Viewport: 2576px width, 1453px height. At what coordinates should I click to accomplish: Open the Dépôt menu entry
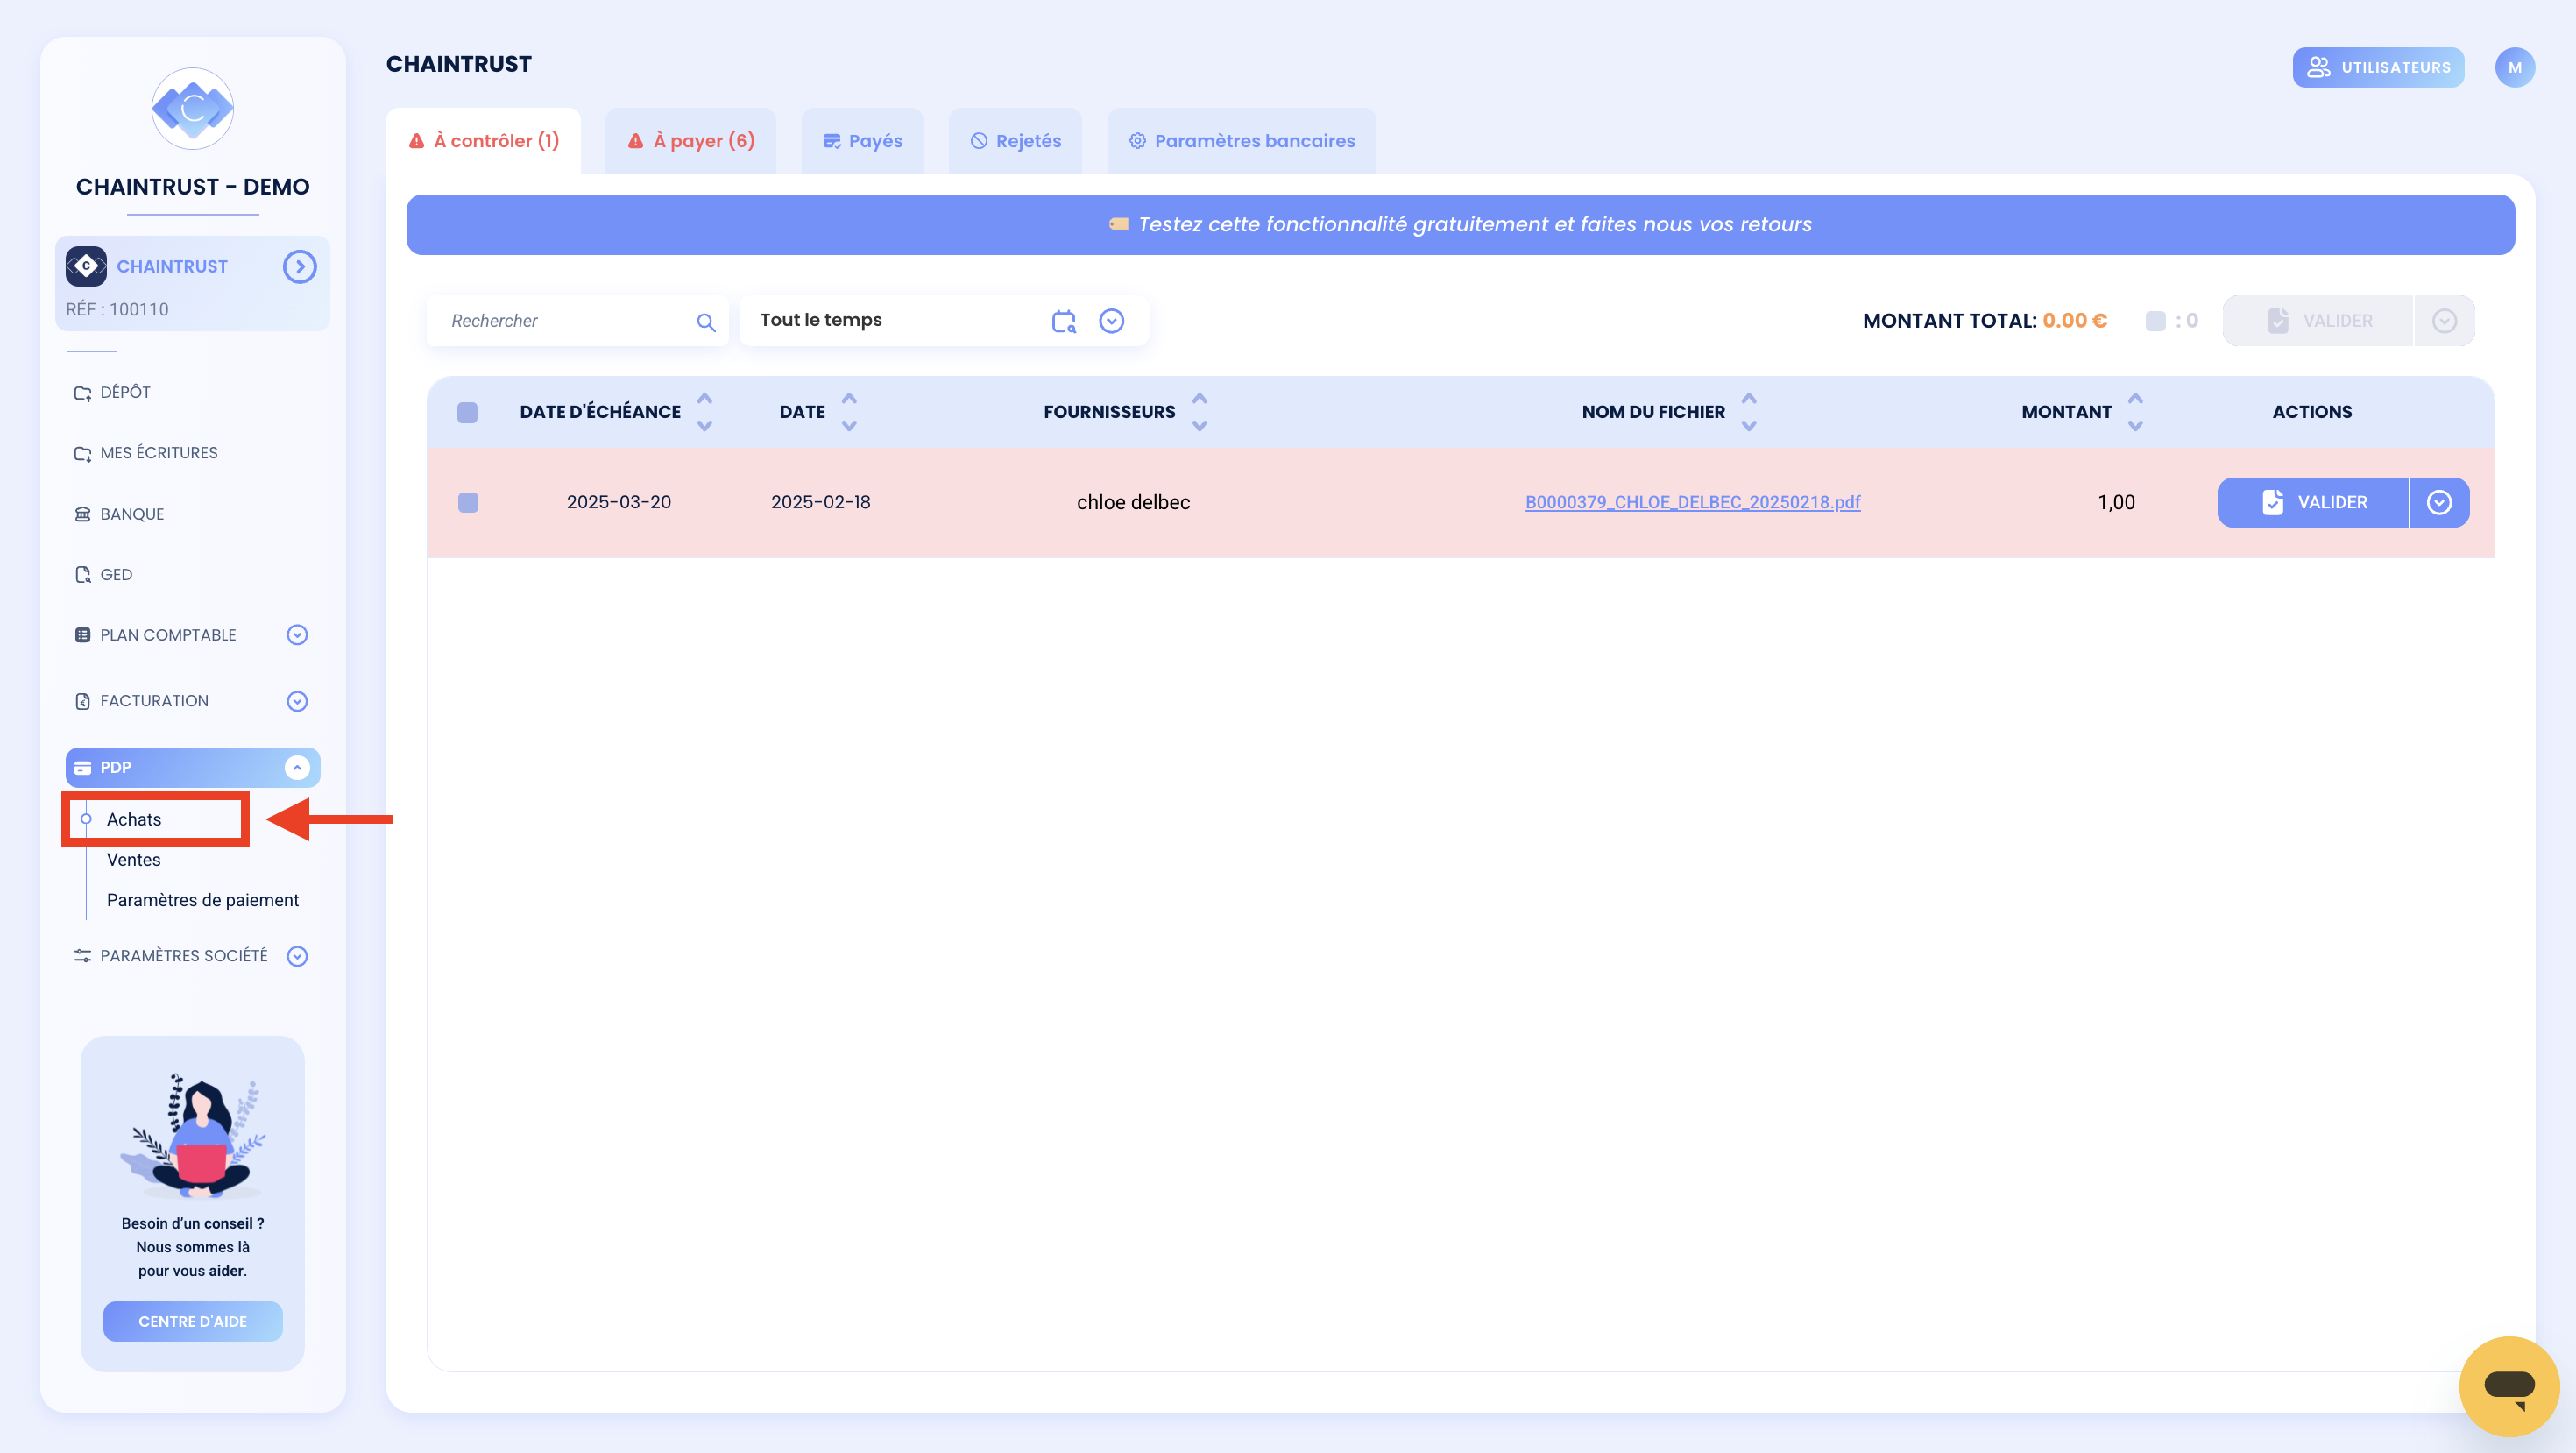pyautogui.click(x=125, y=393)
